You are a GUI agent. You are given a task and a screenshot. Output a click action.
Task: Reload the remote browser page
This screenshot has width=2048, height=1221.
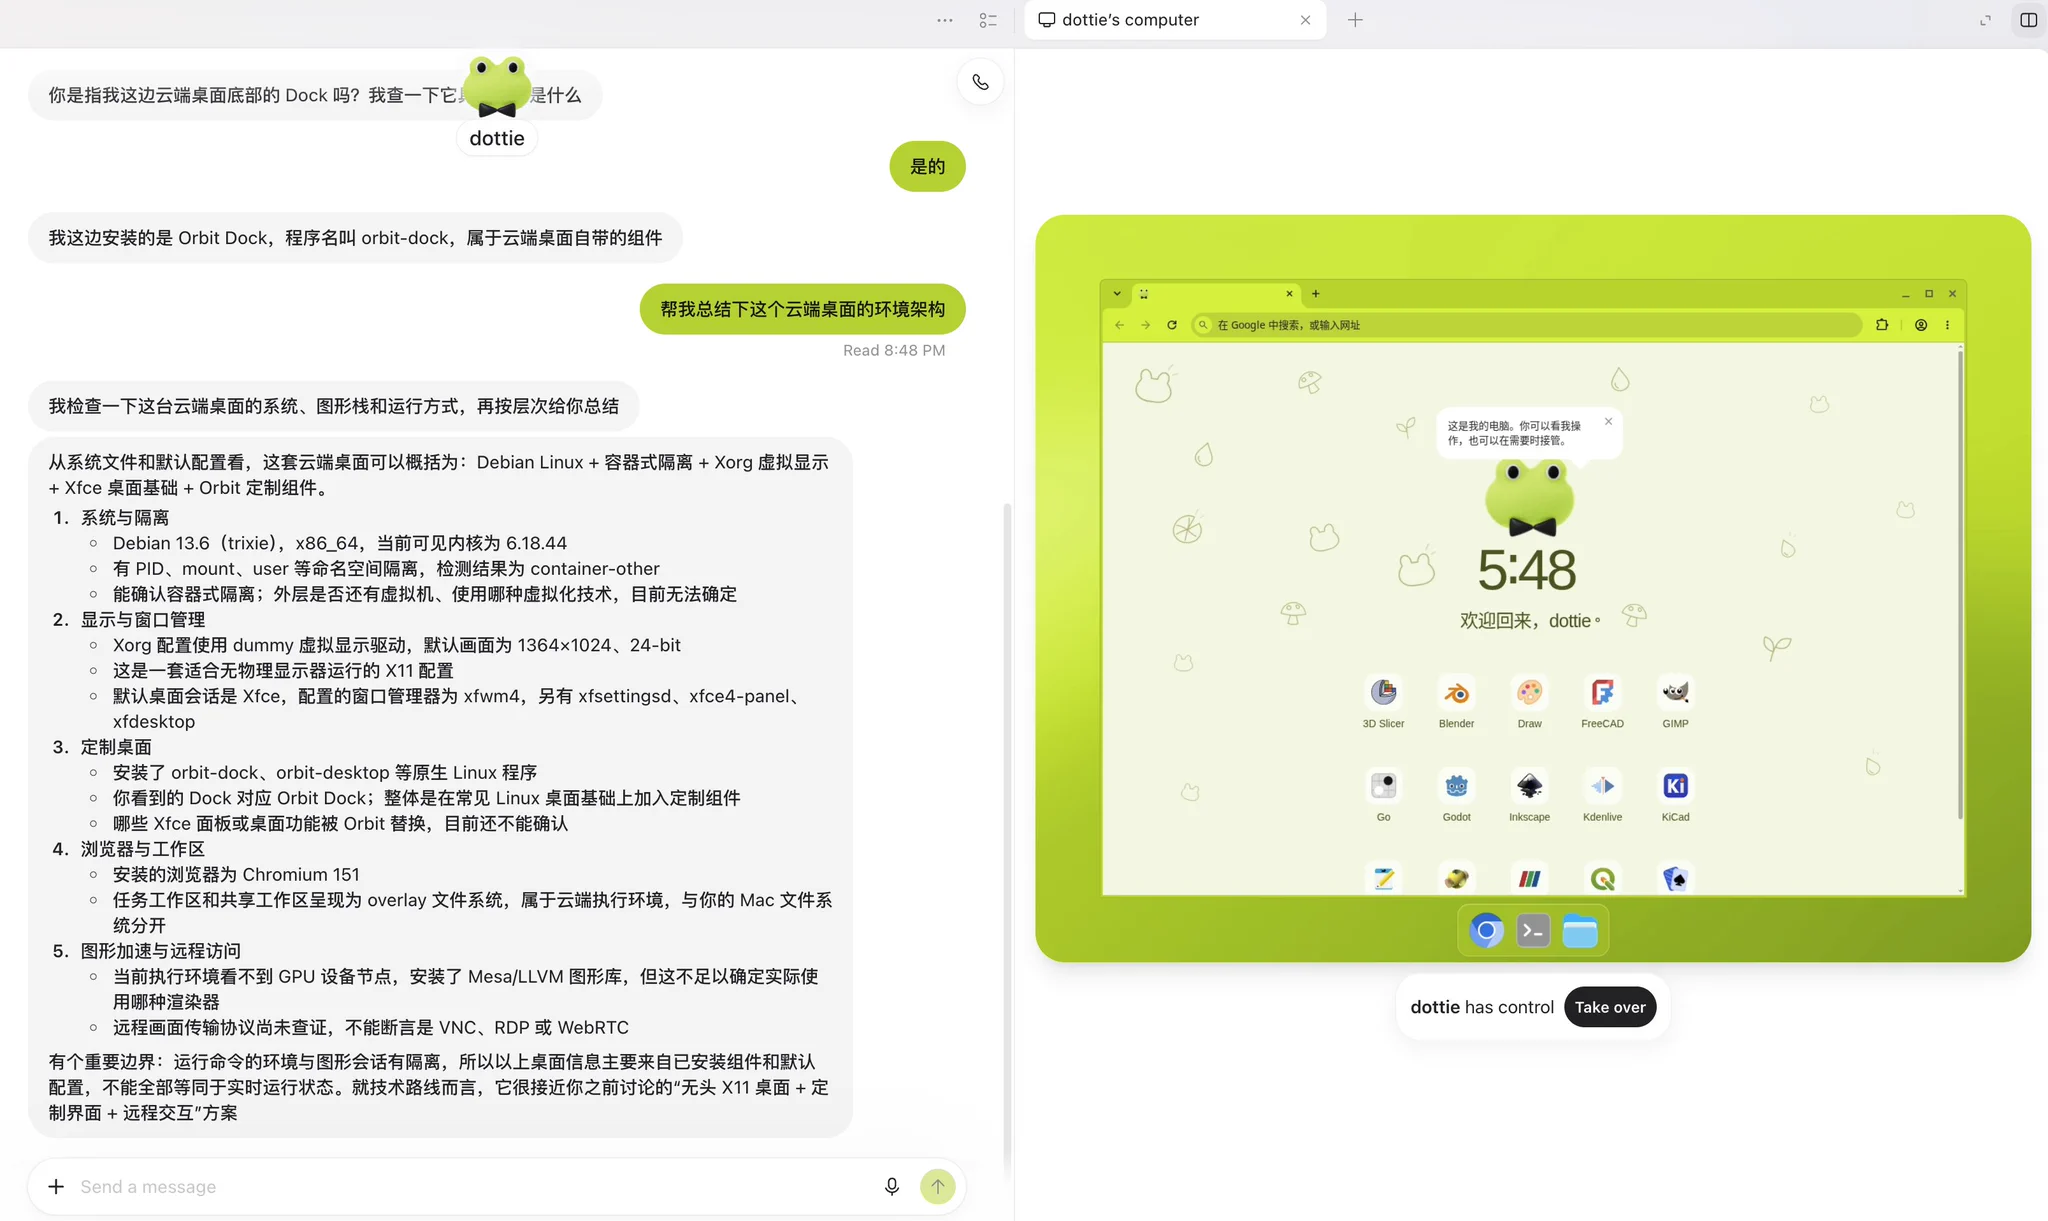tap(1172, 325)
